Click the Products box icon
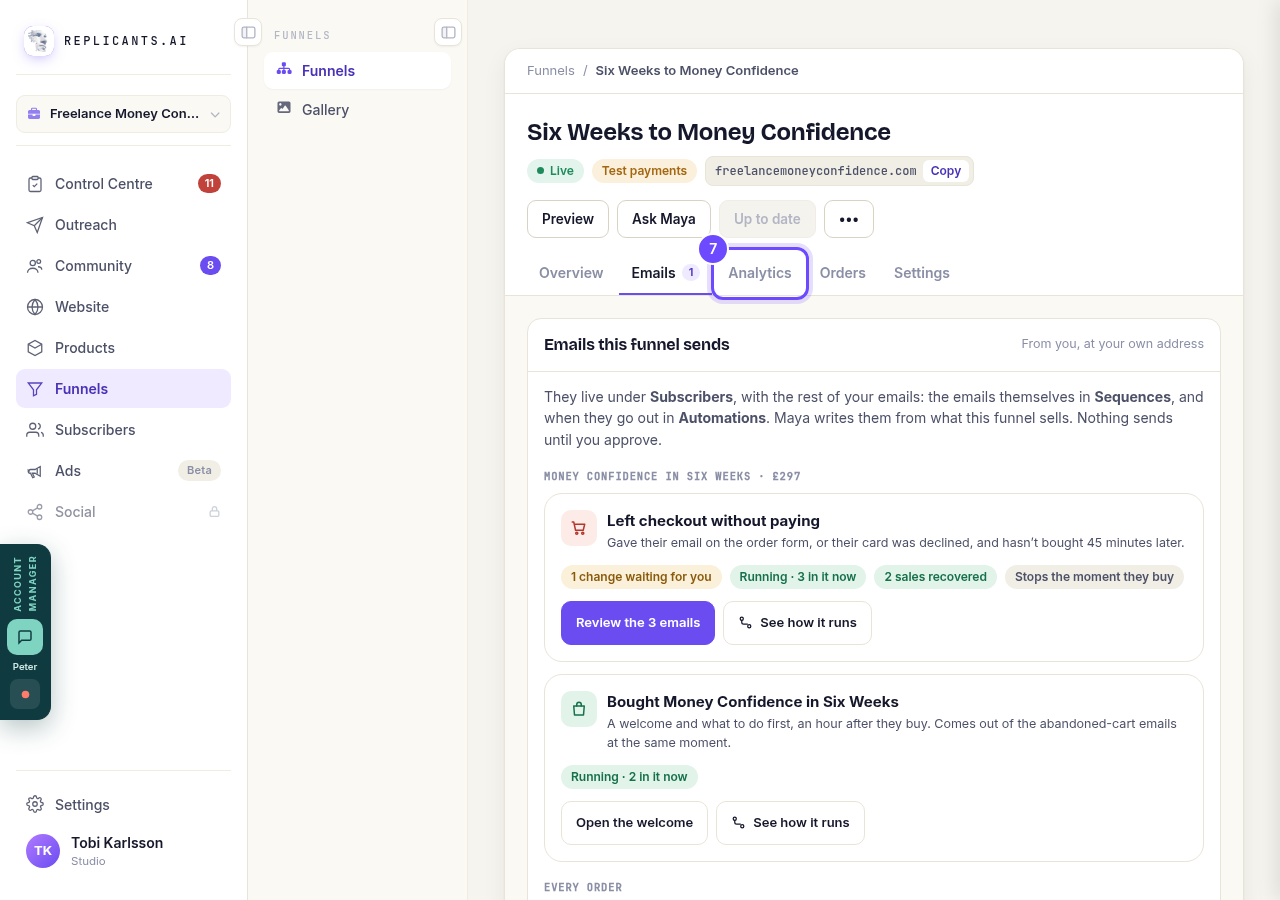Screen dimensions: 1280x900 tap(35, 348)
